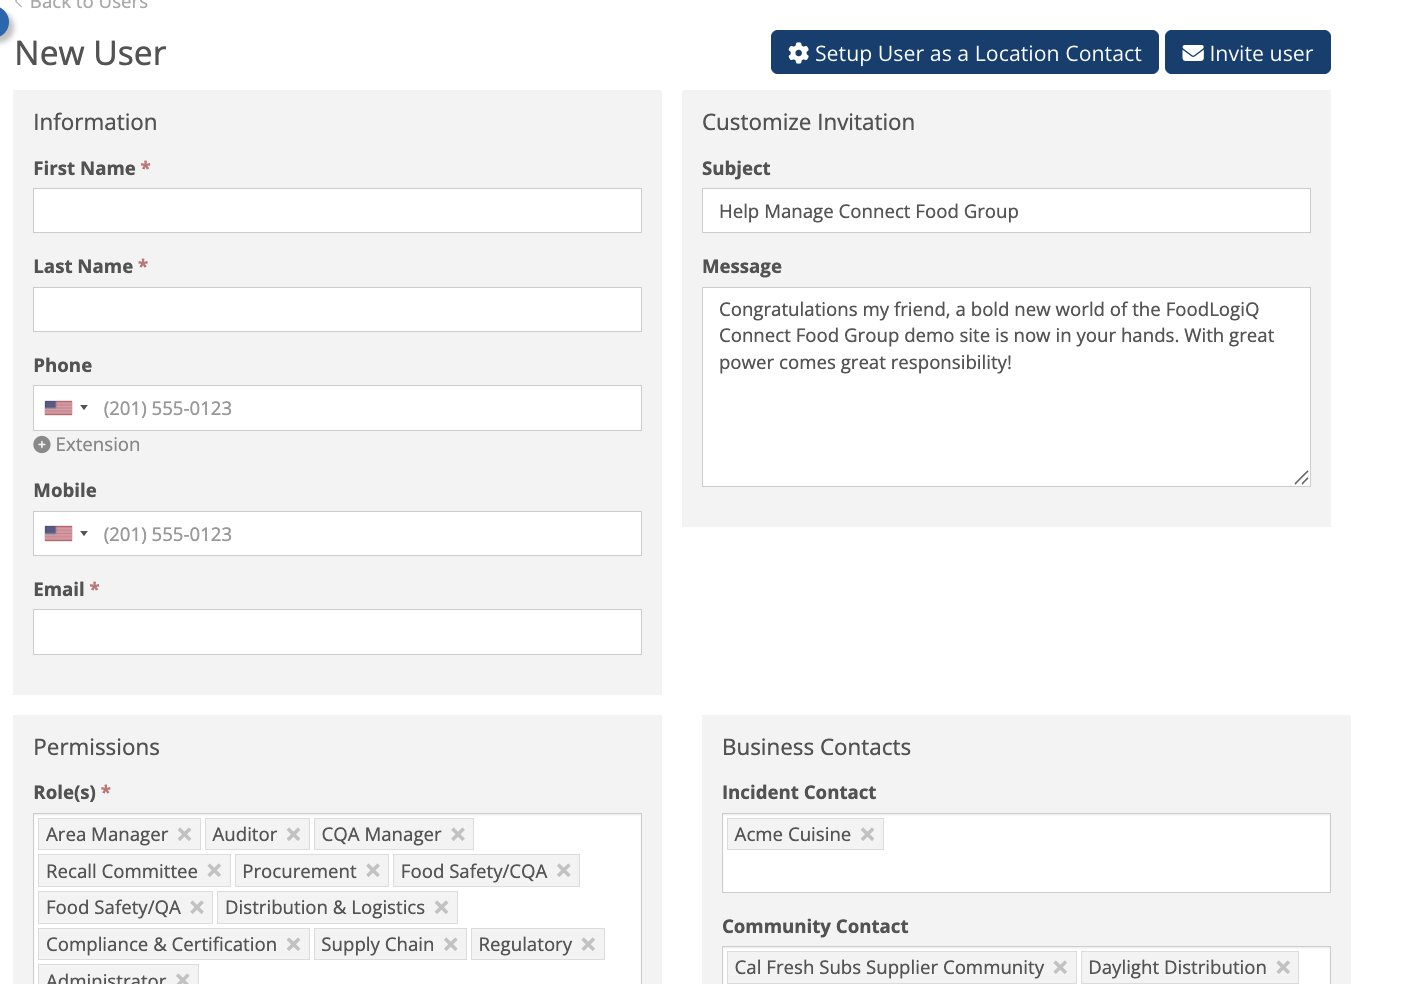Remove Recall Committee from roles
1428x984 pixels.
point(214,871)
